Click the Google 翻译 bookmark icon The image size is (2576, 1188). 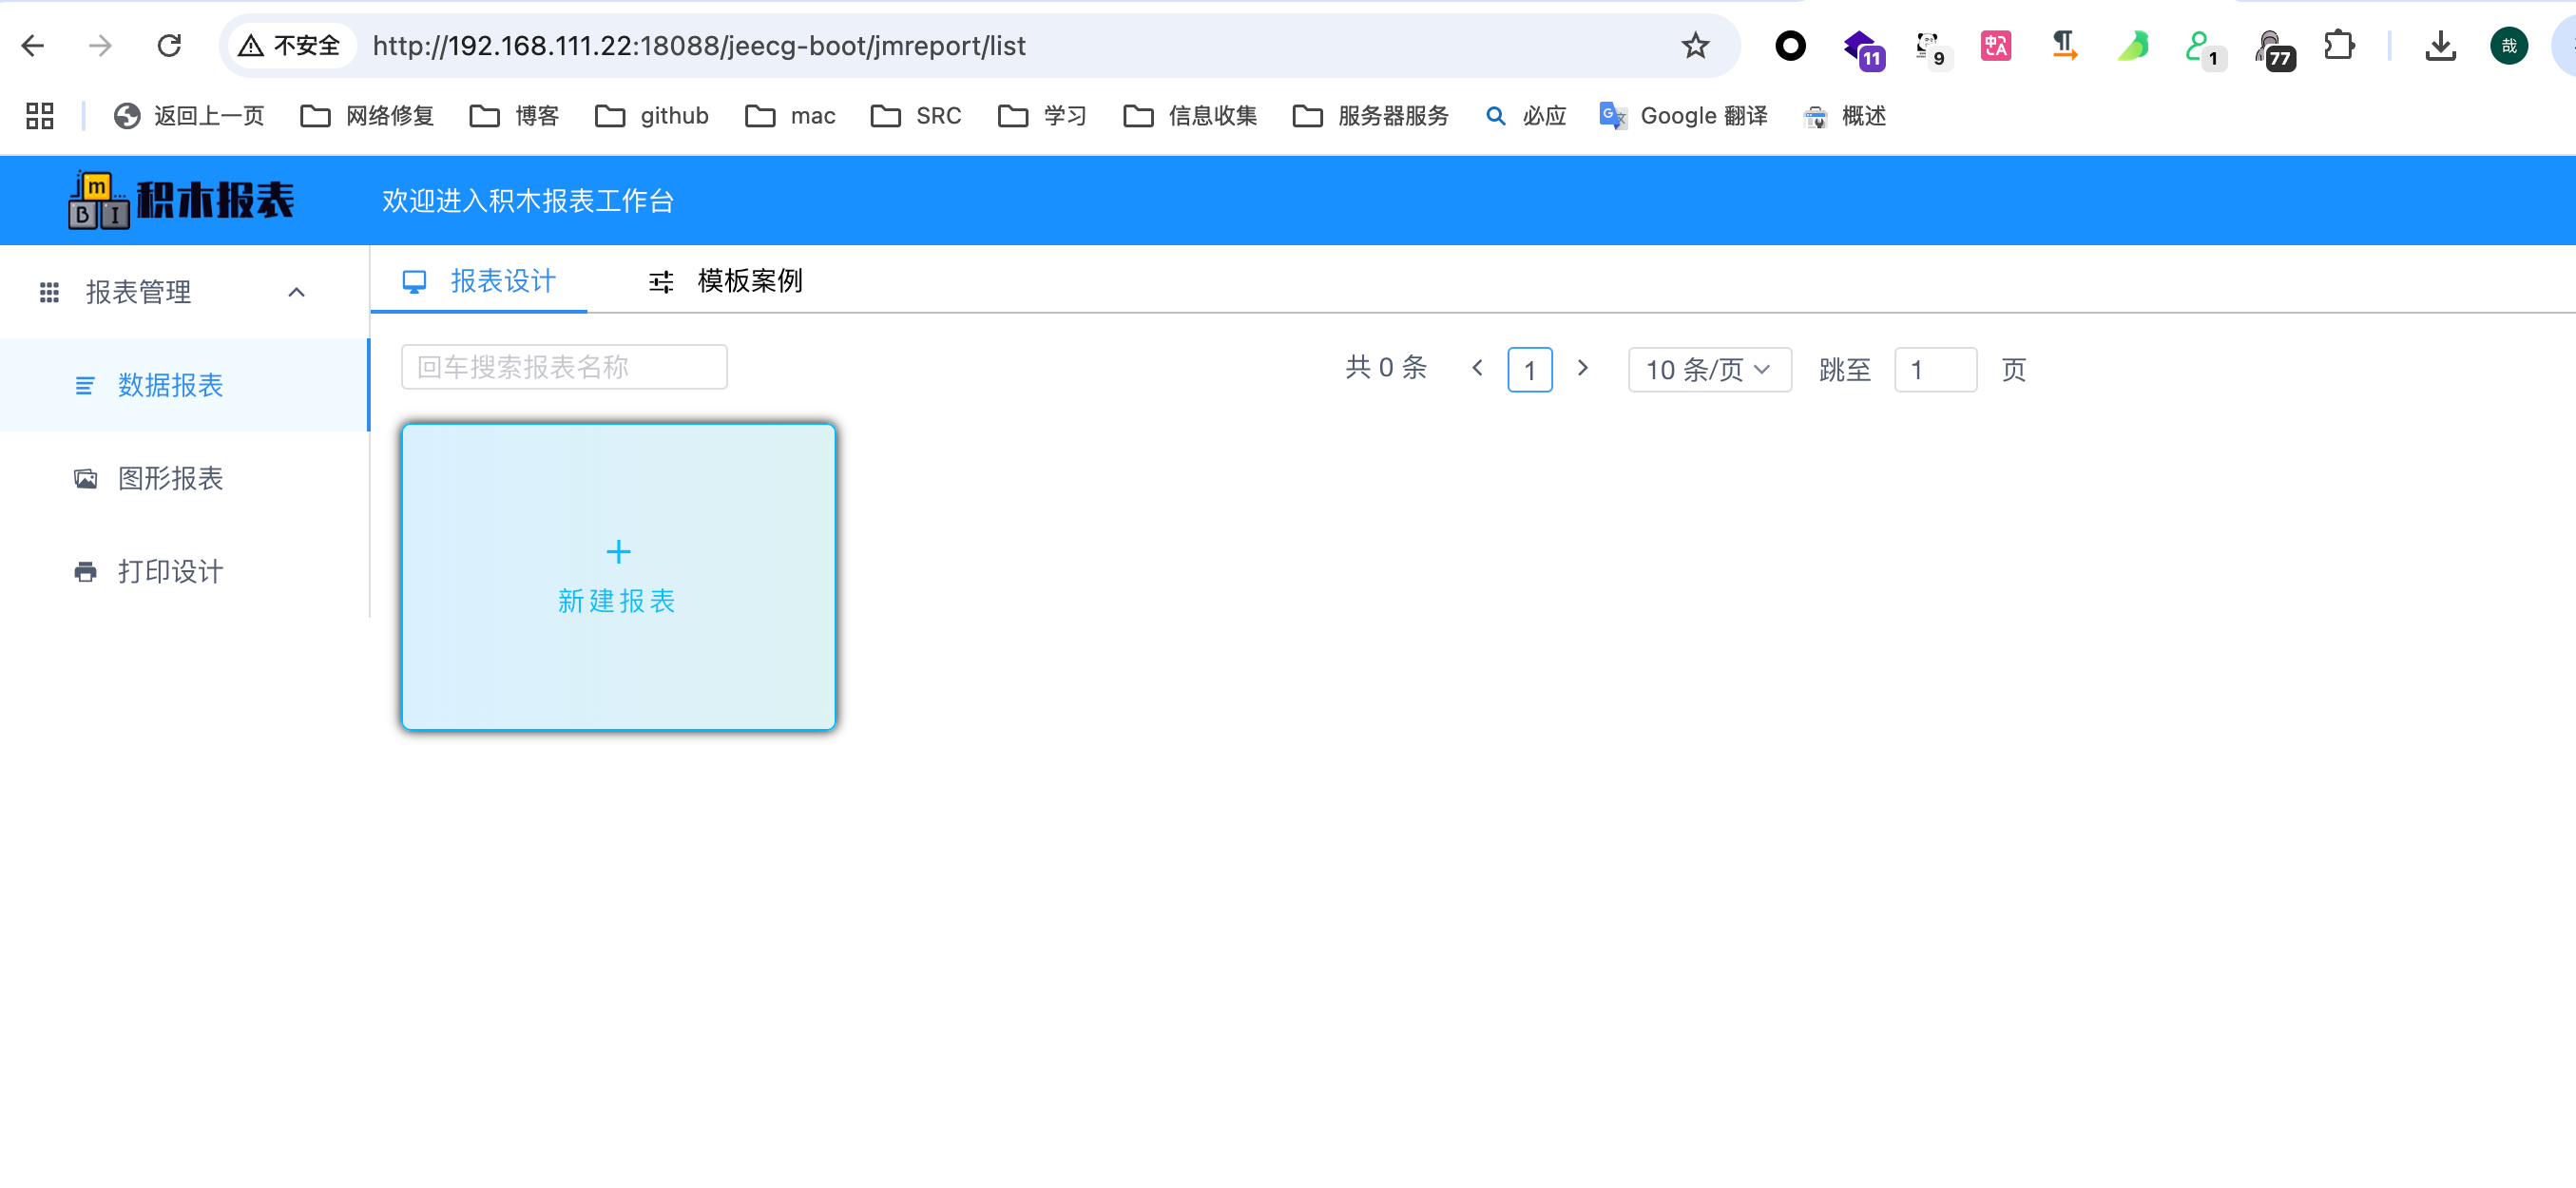(x=1612, y=116)
